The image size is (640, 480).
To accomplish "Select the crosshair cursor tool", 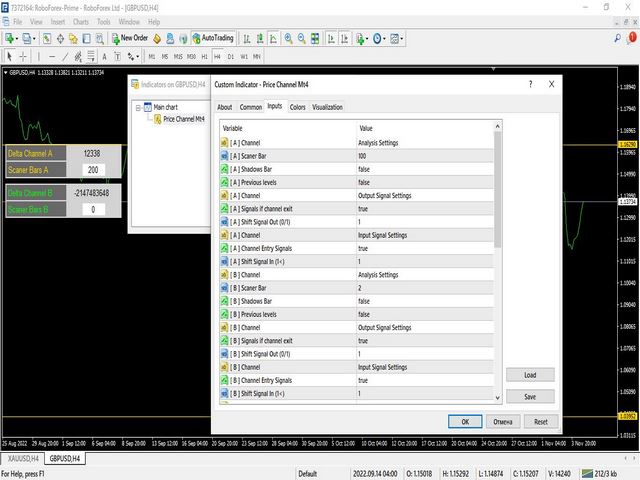I will [x=24, y=57].
